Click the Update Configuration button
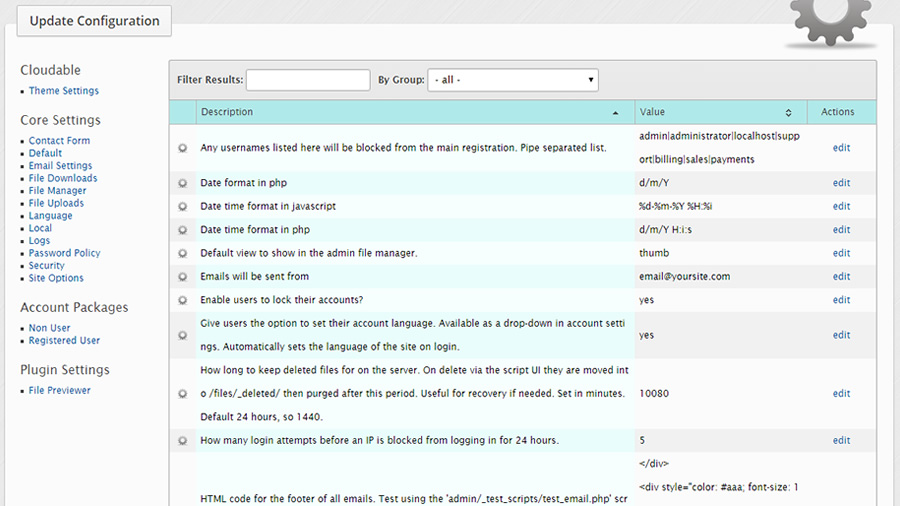Screen dimensions: 900x506 (94, 21)
